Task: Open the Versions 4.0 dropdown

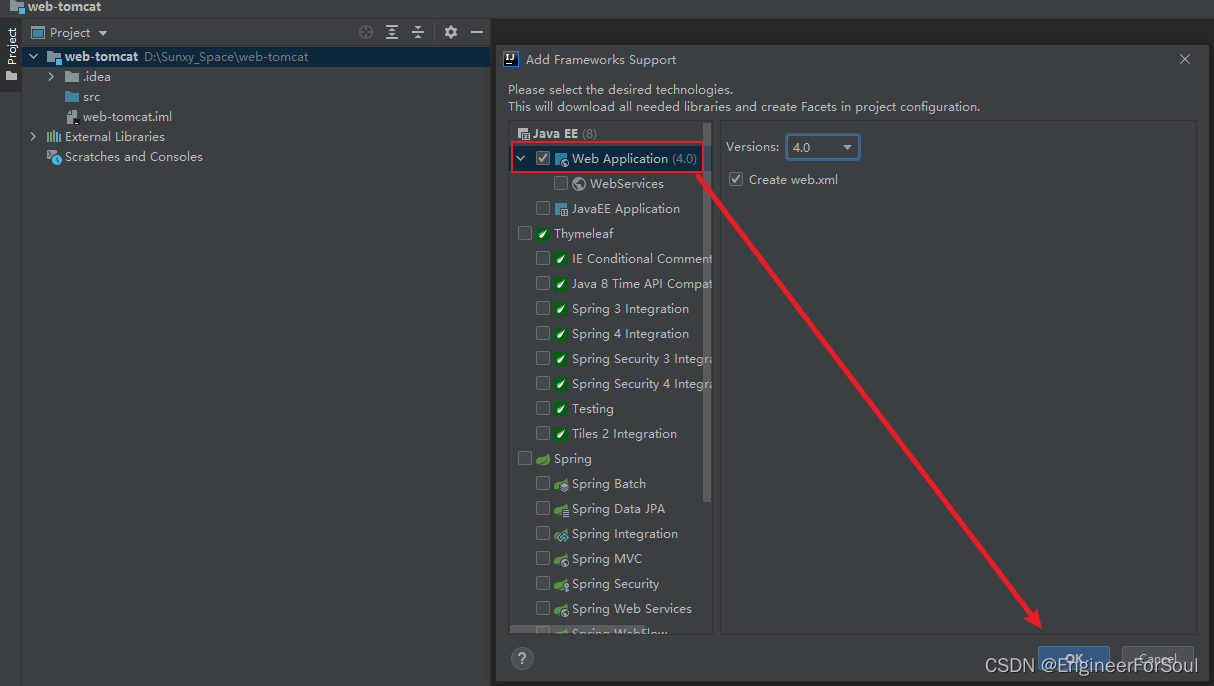Action: tap(823, 147)
